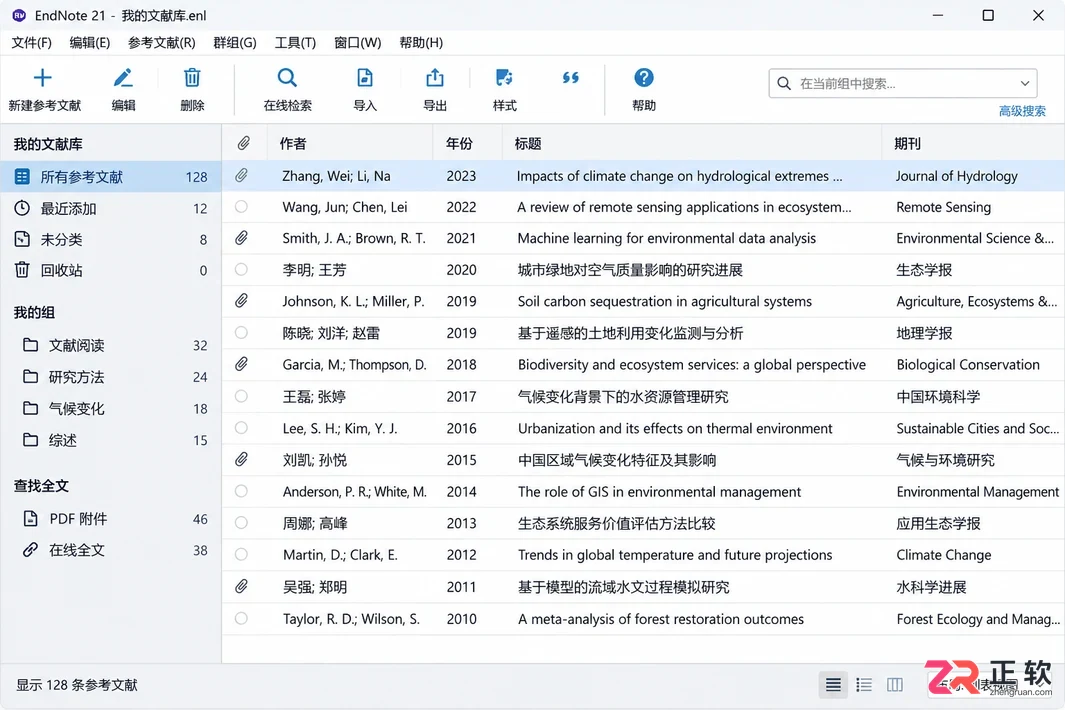Collapse the 我的组 section header
Screen dimensions: 1065x710
point(34,313)
